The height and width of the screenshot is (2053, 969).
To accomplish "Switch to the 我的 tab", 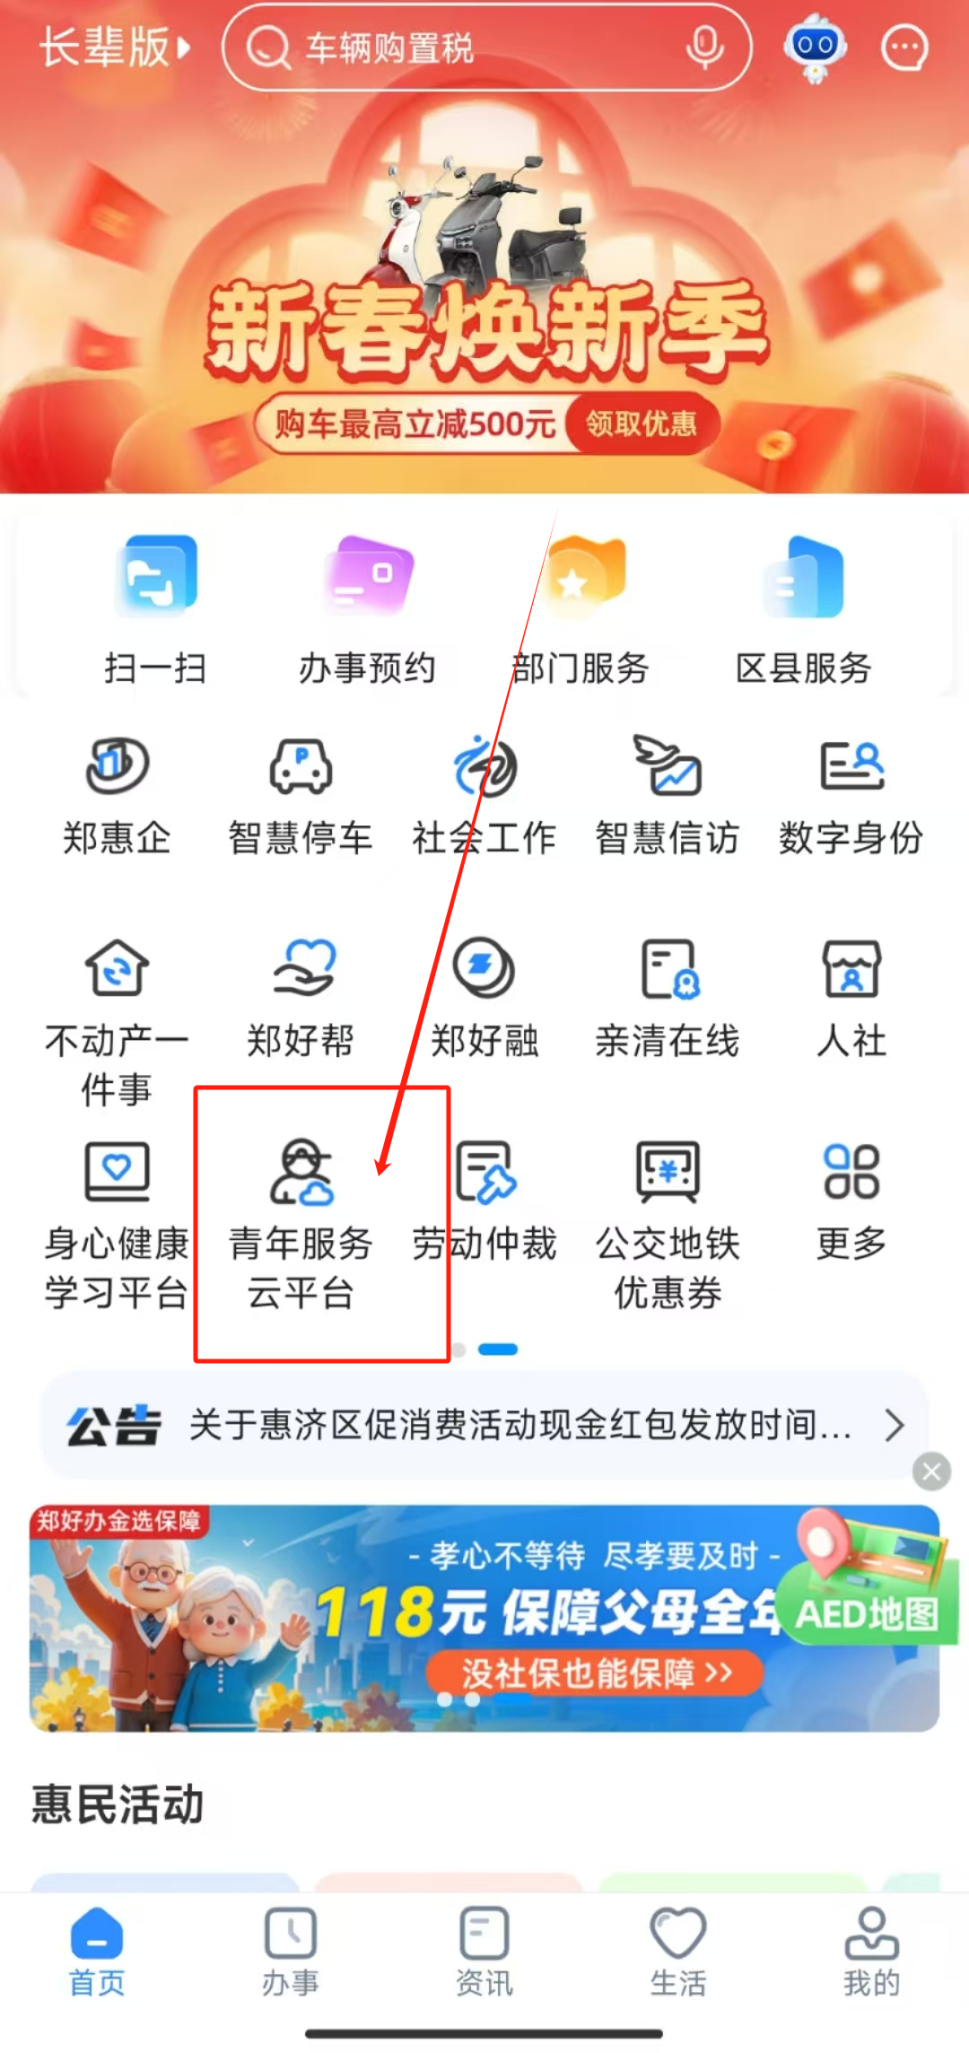I will [x=871, y=1952].
